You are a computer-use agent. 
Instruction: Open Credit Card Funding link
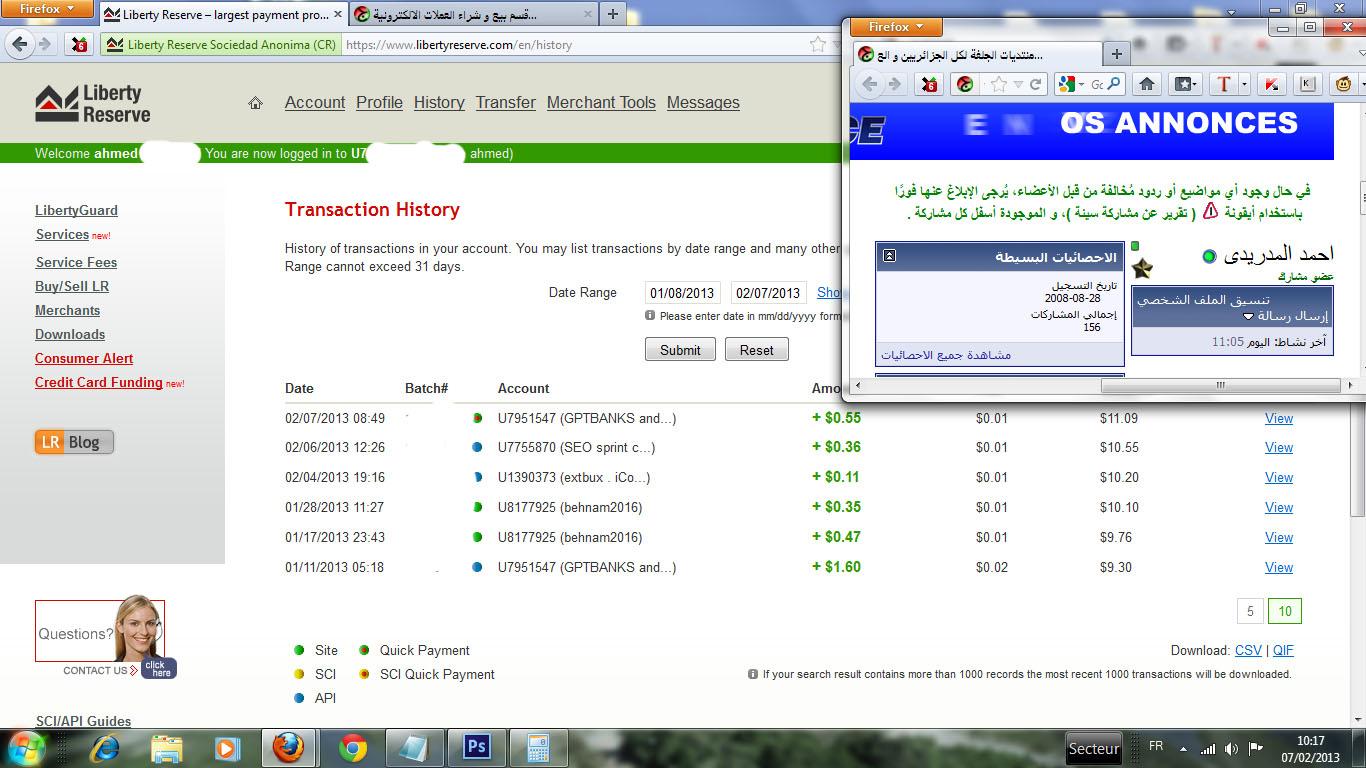[x=98, y=382]
